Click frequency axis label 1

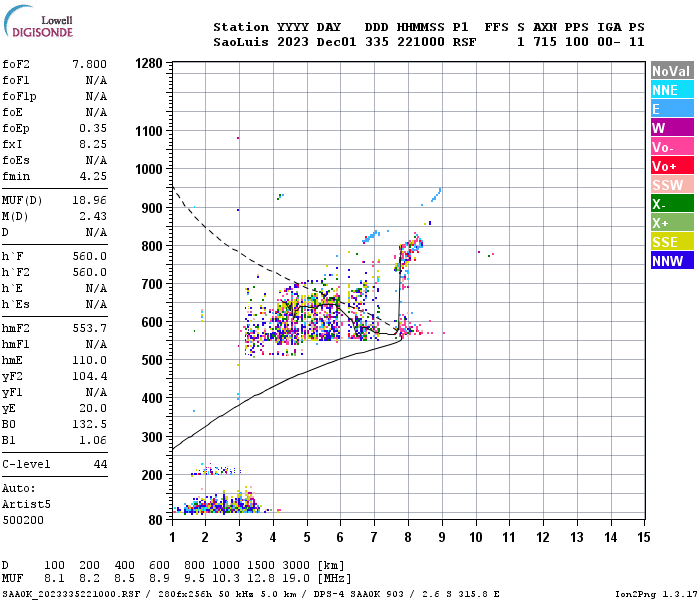pos(172,537)
